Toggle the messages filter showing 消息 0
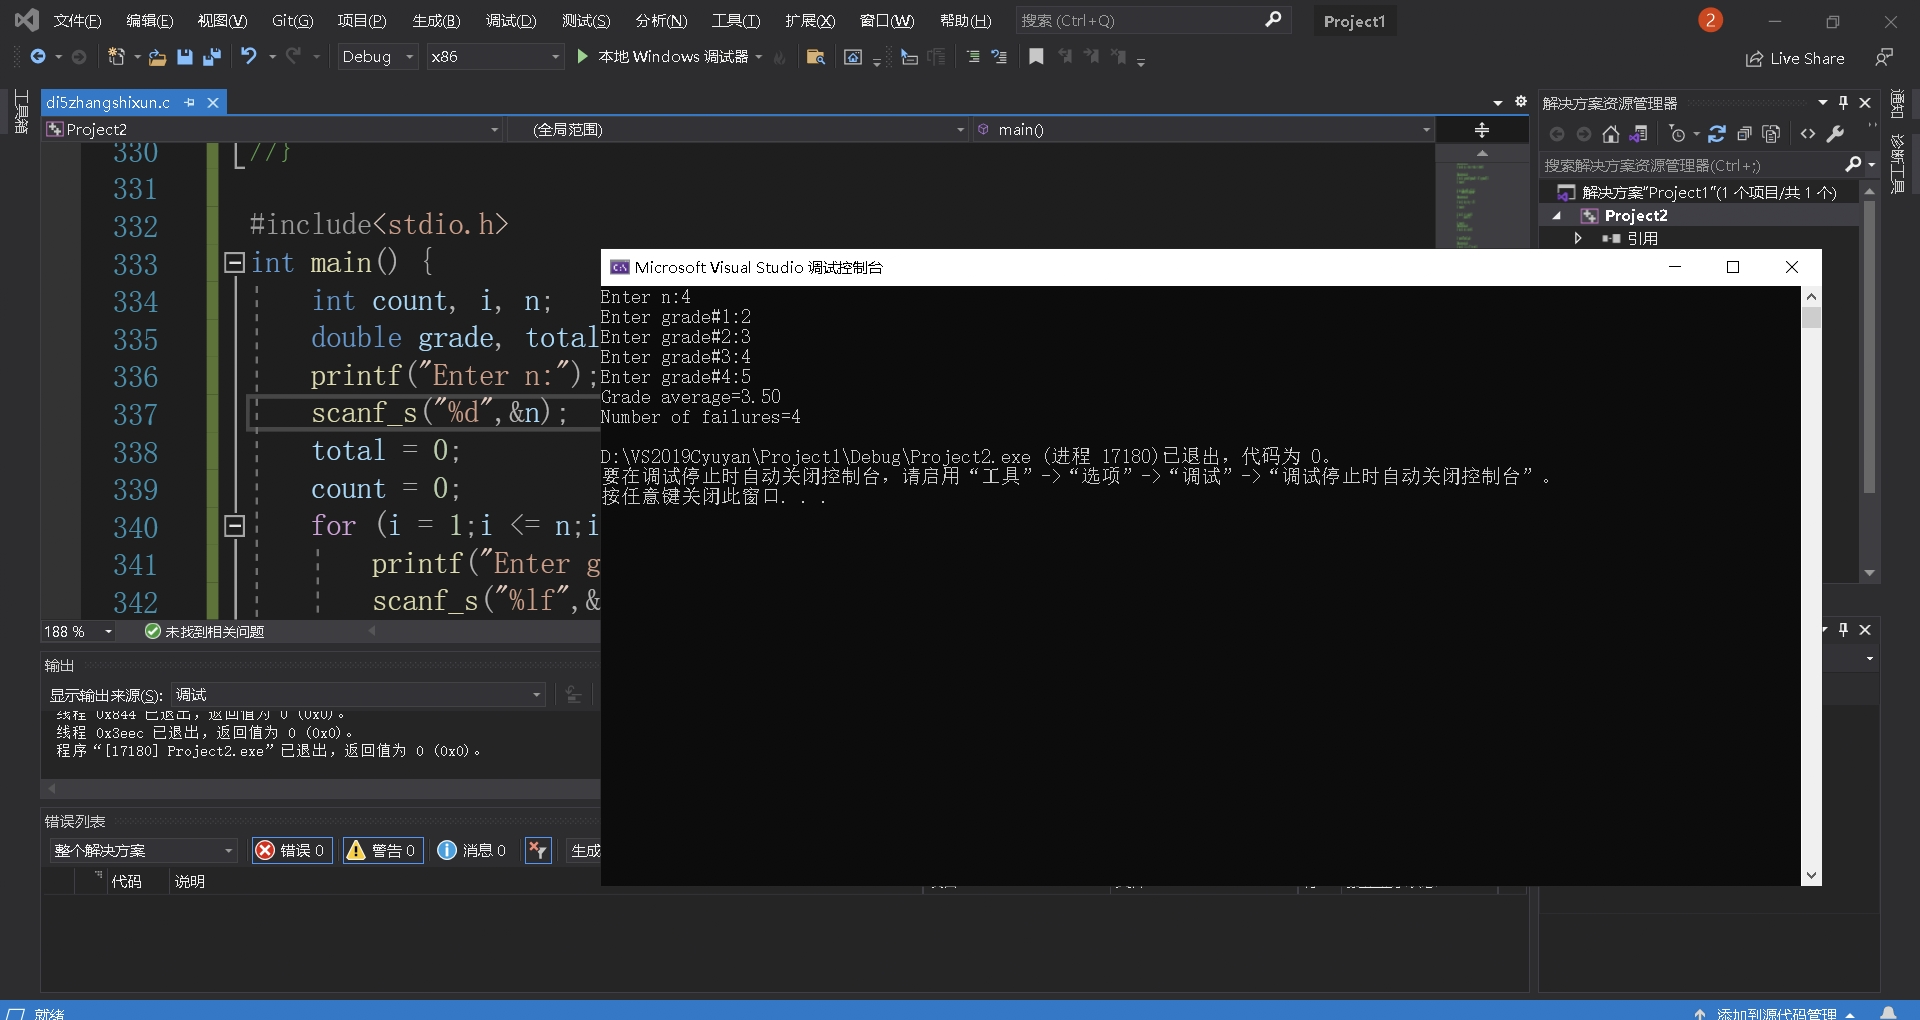 pos(472,850)
